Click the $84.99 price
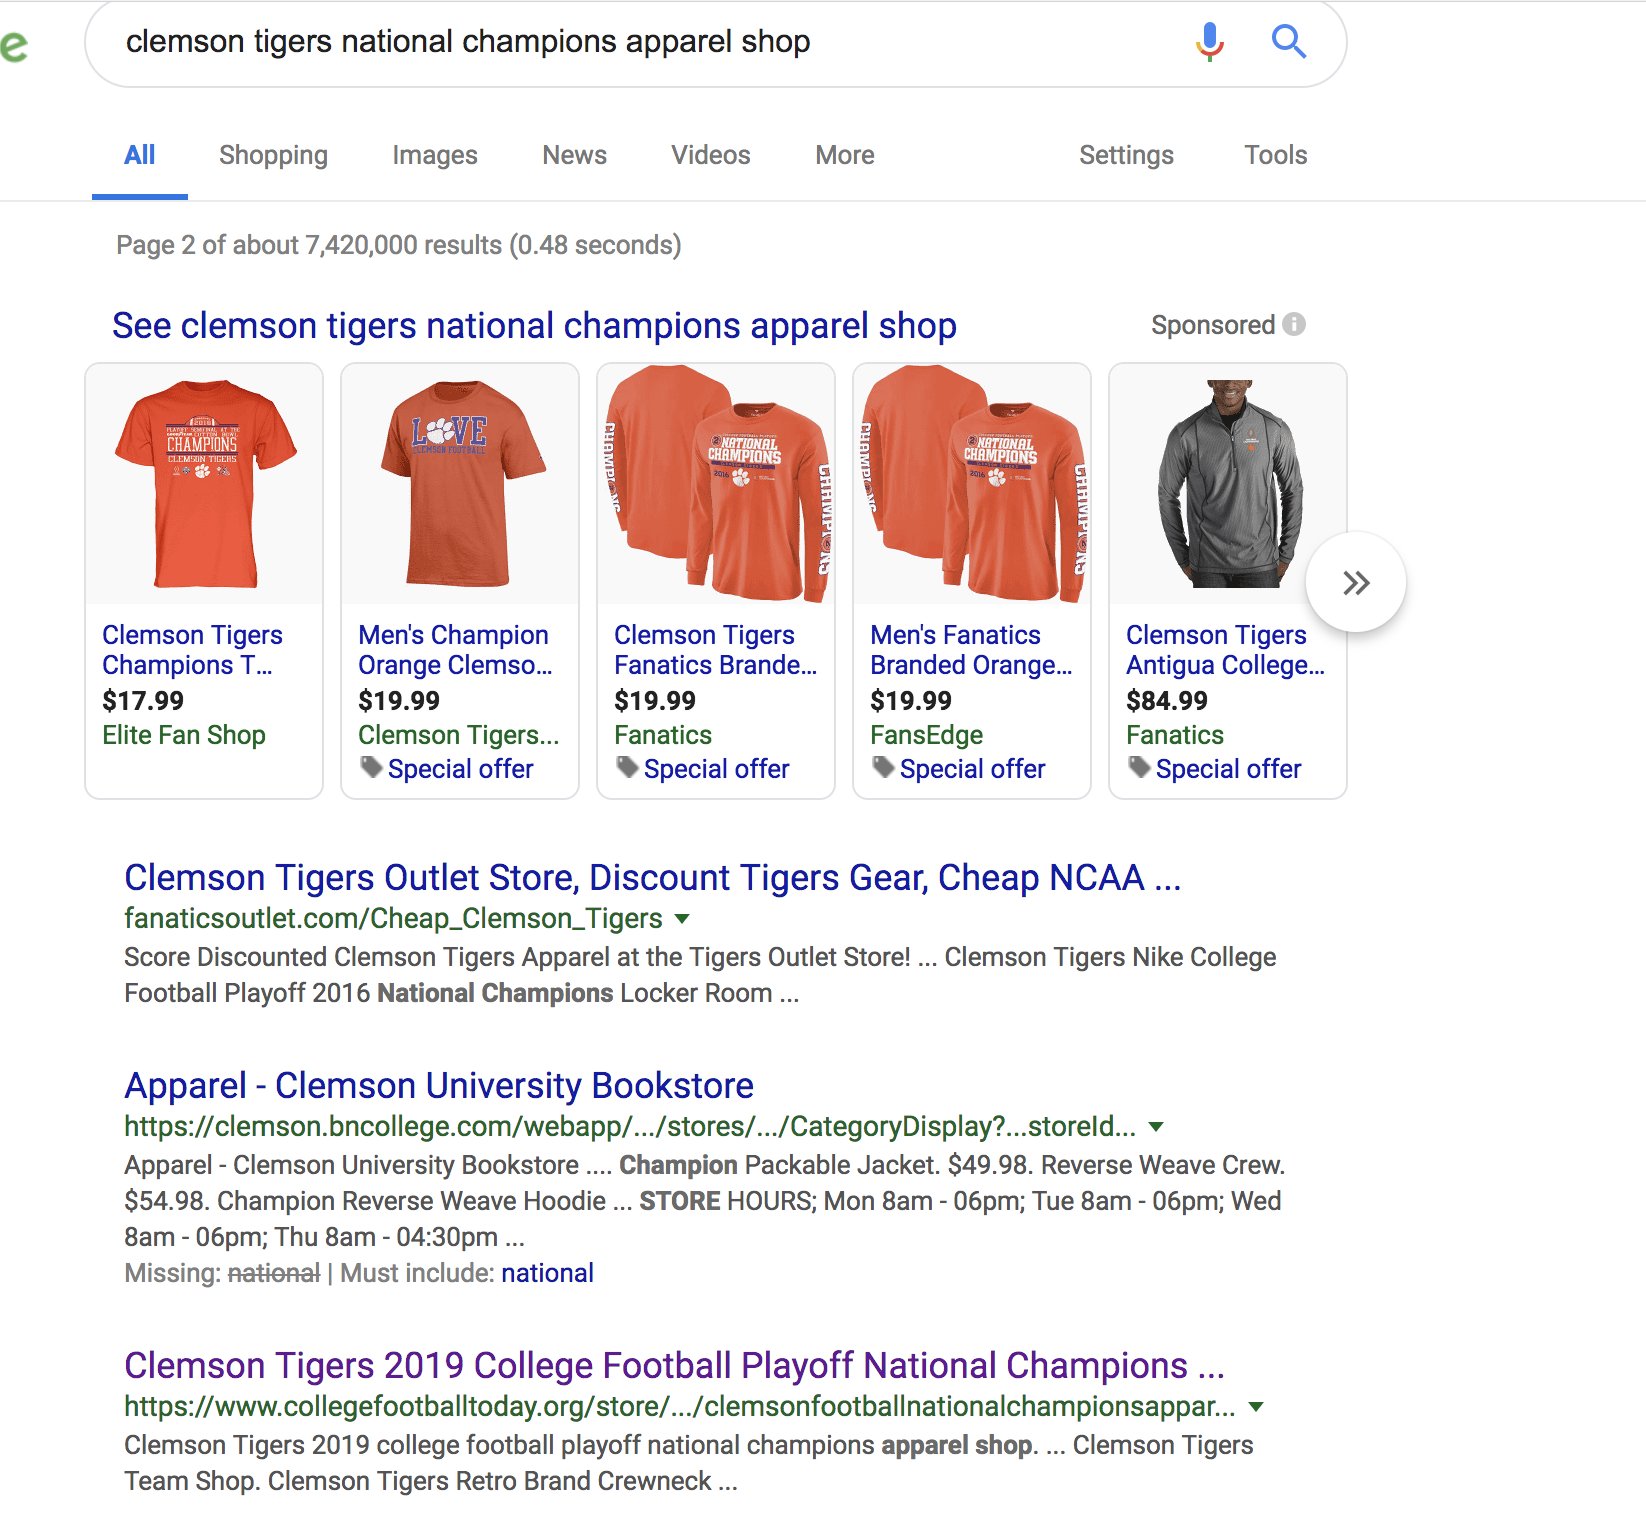1646x1534 pixels. 1167,700
